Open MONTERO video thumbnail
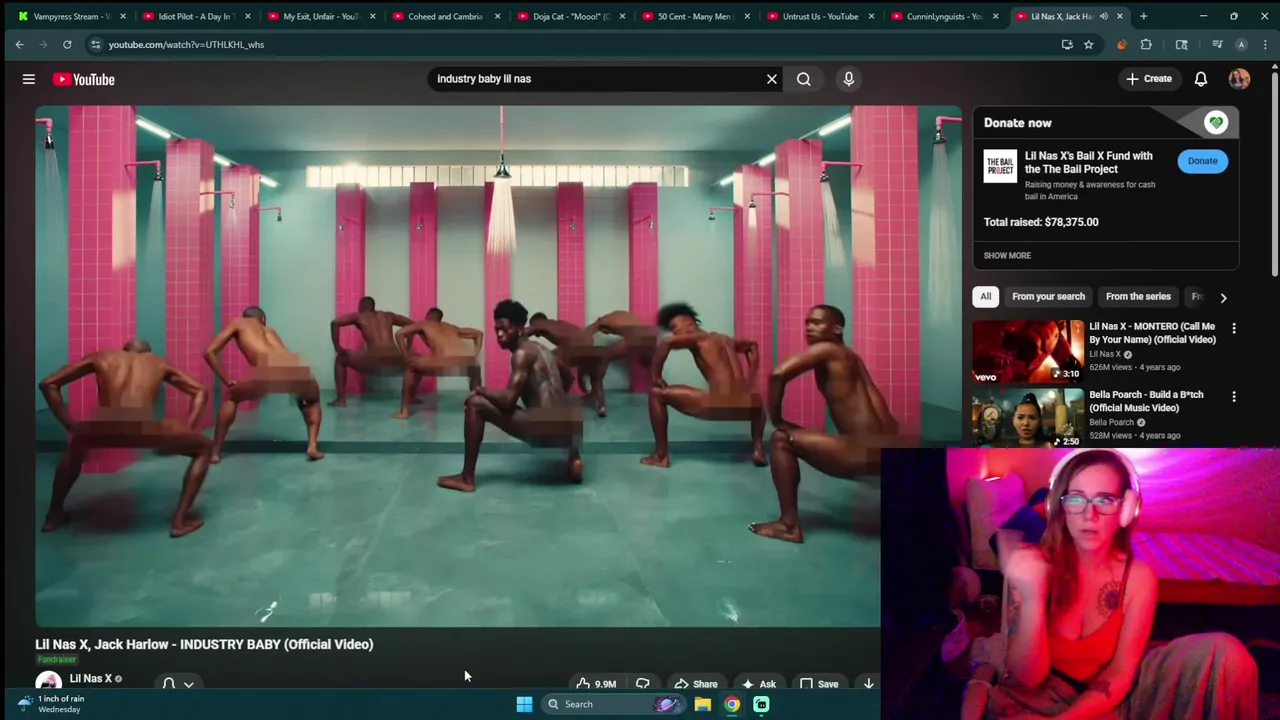1280x720 pixels. coord(1028,351)
